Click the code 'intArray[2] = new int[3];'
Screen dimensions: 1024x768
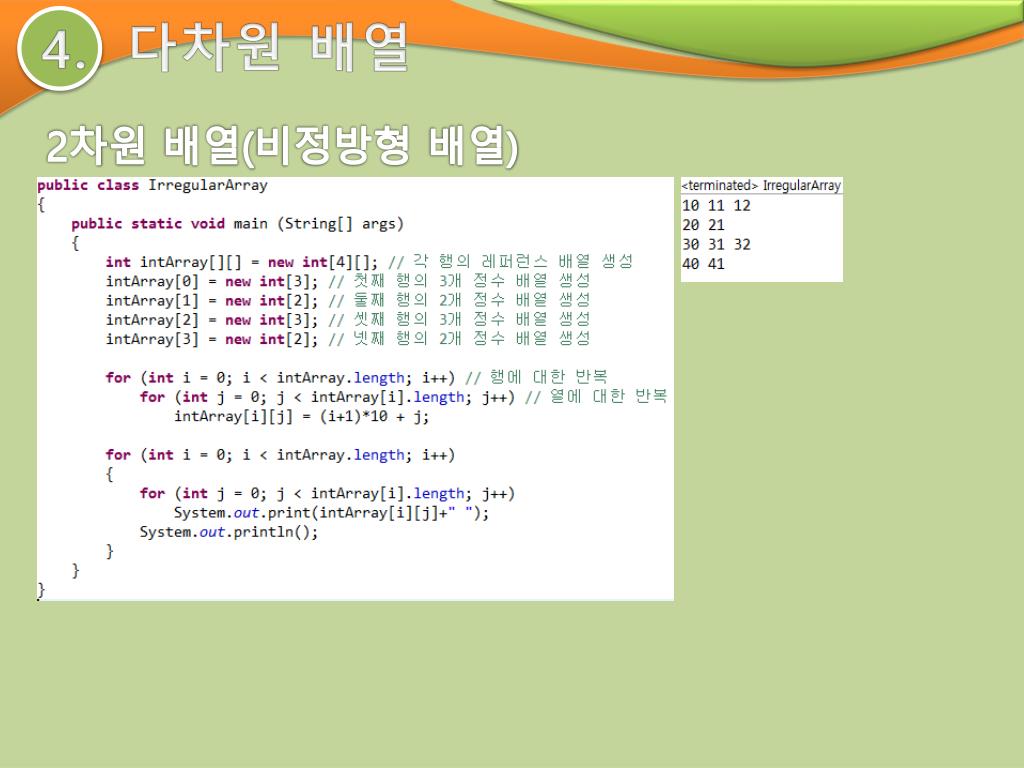pos(212,320)
